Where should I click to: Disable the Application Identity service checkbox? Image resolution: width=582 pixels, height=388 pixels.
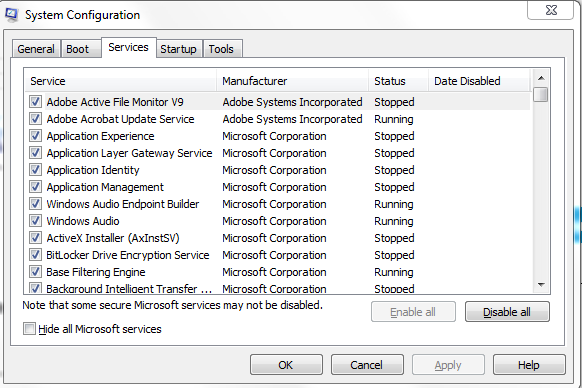(x=35, y=170)
